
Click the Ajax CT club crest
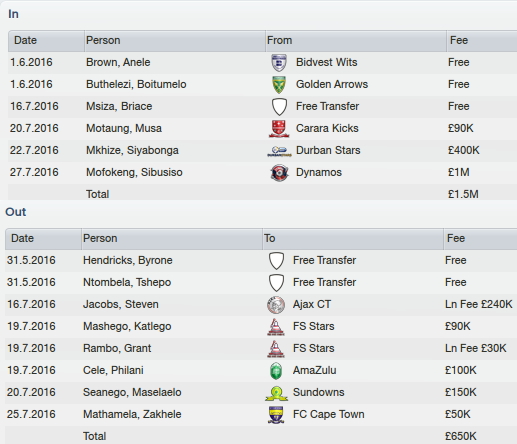click(x=276, y=305)
